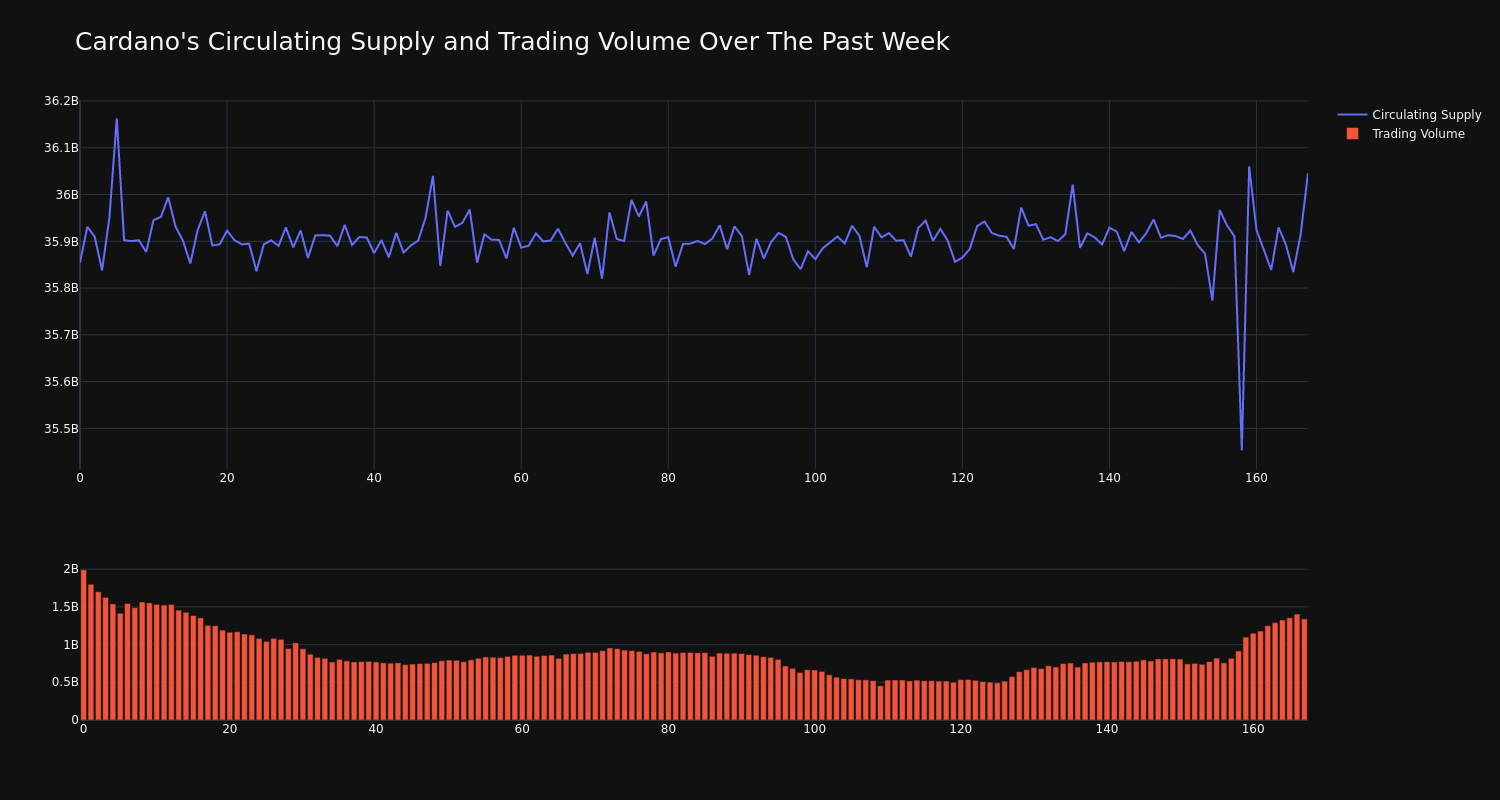Click the tallest first bar in volume chart
Image resolution: width=1500 pixels, height=800 pixels.
click(x=83, y=645)
